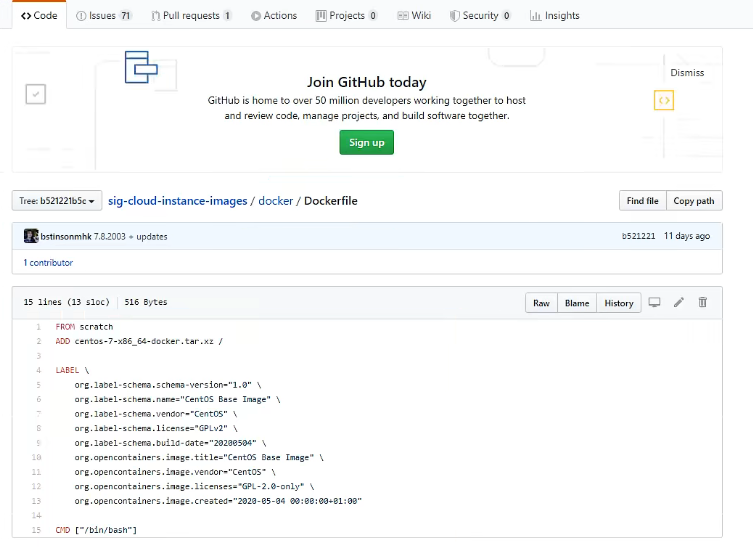Image resolution: width=753 pixels, height=550 pixels.
Task: Select line number 1
Action: (x=38, y=327)
